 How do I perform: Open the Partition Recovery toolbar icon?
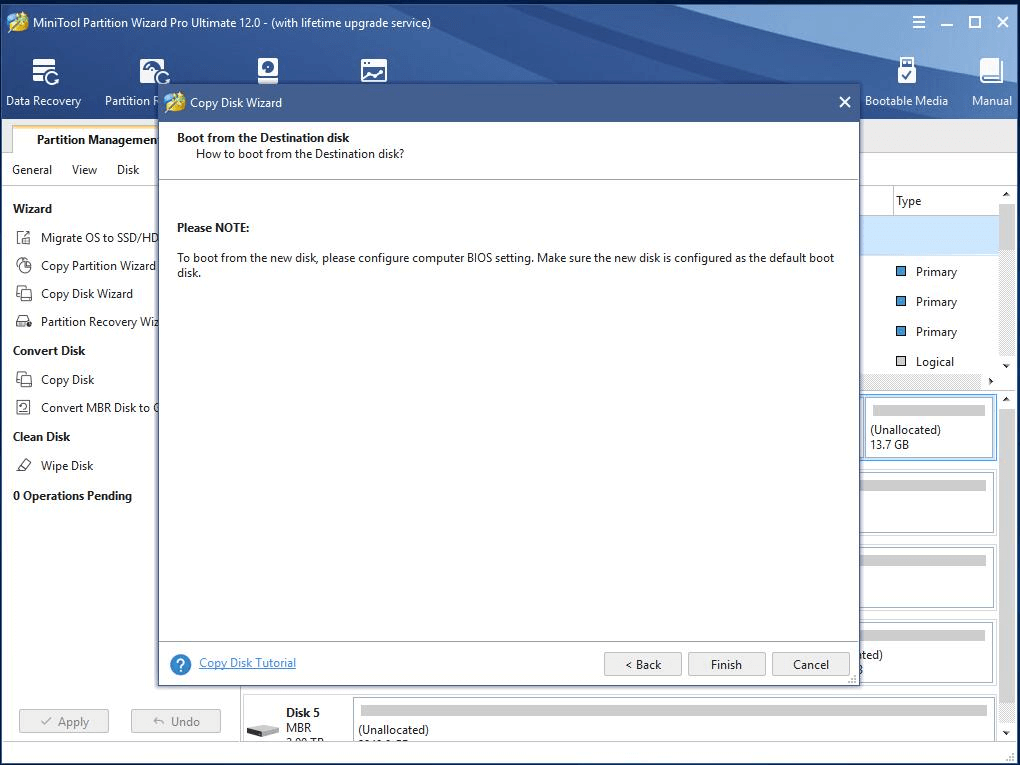155,70
